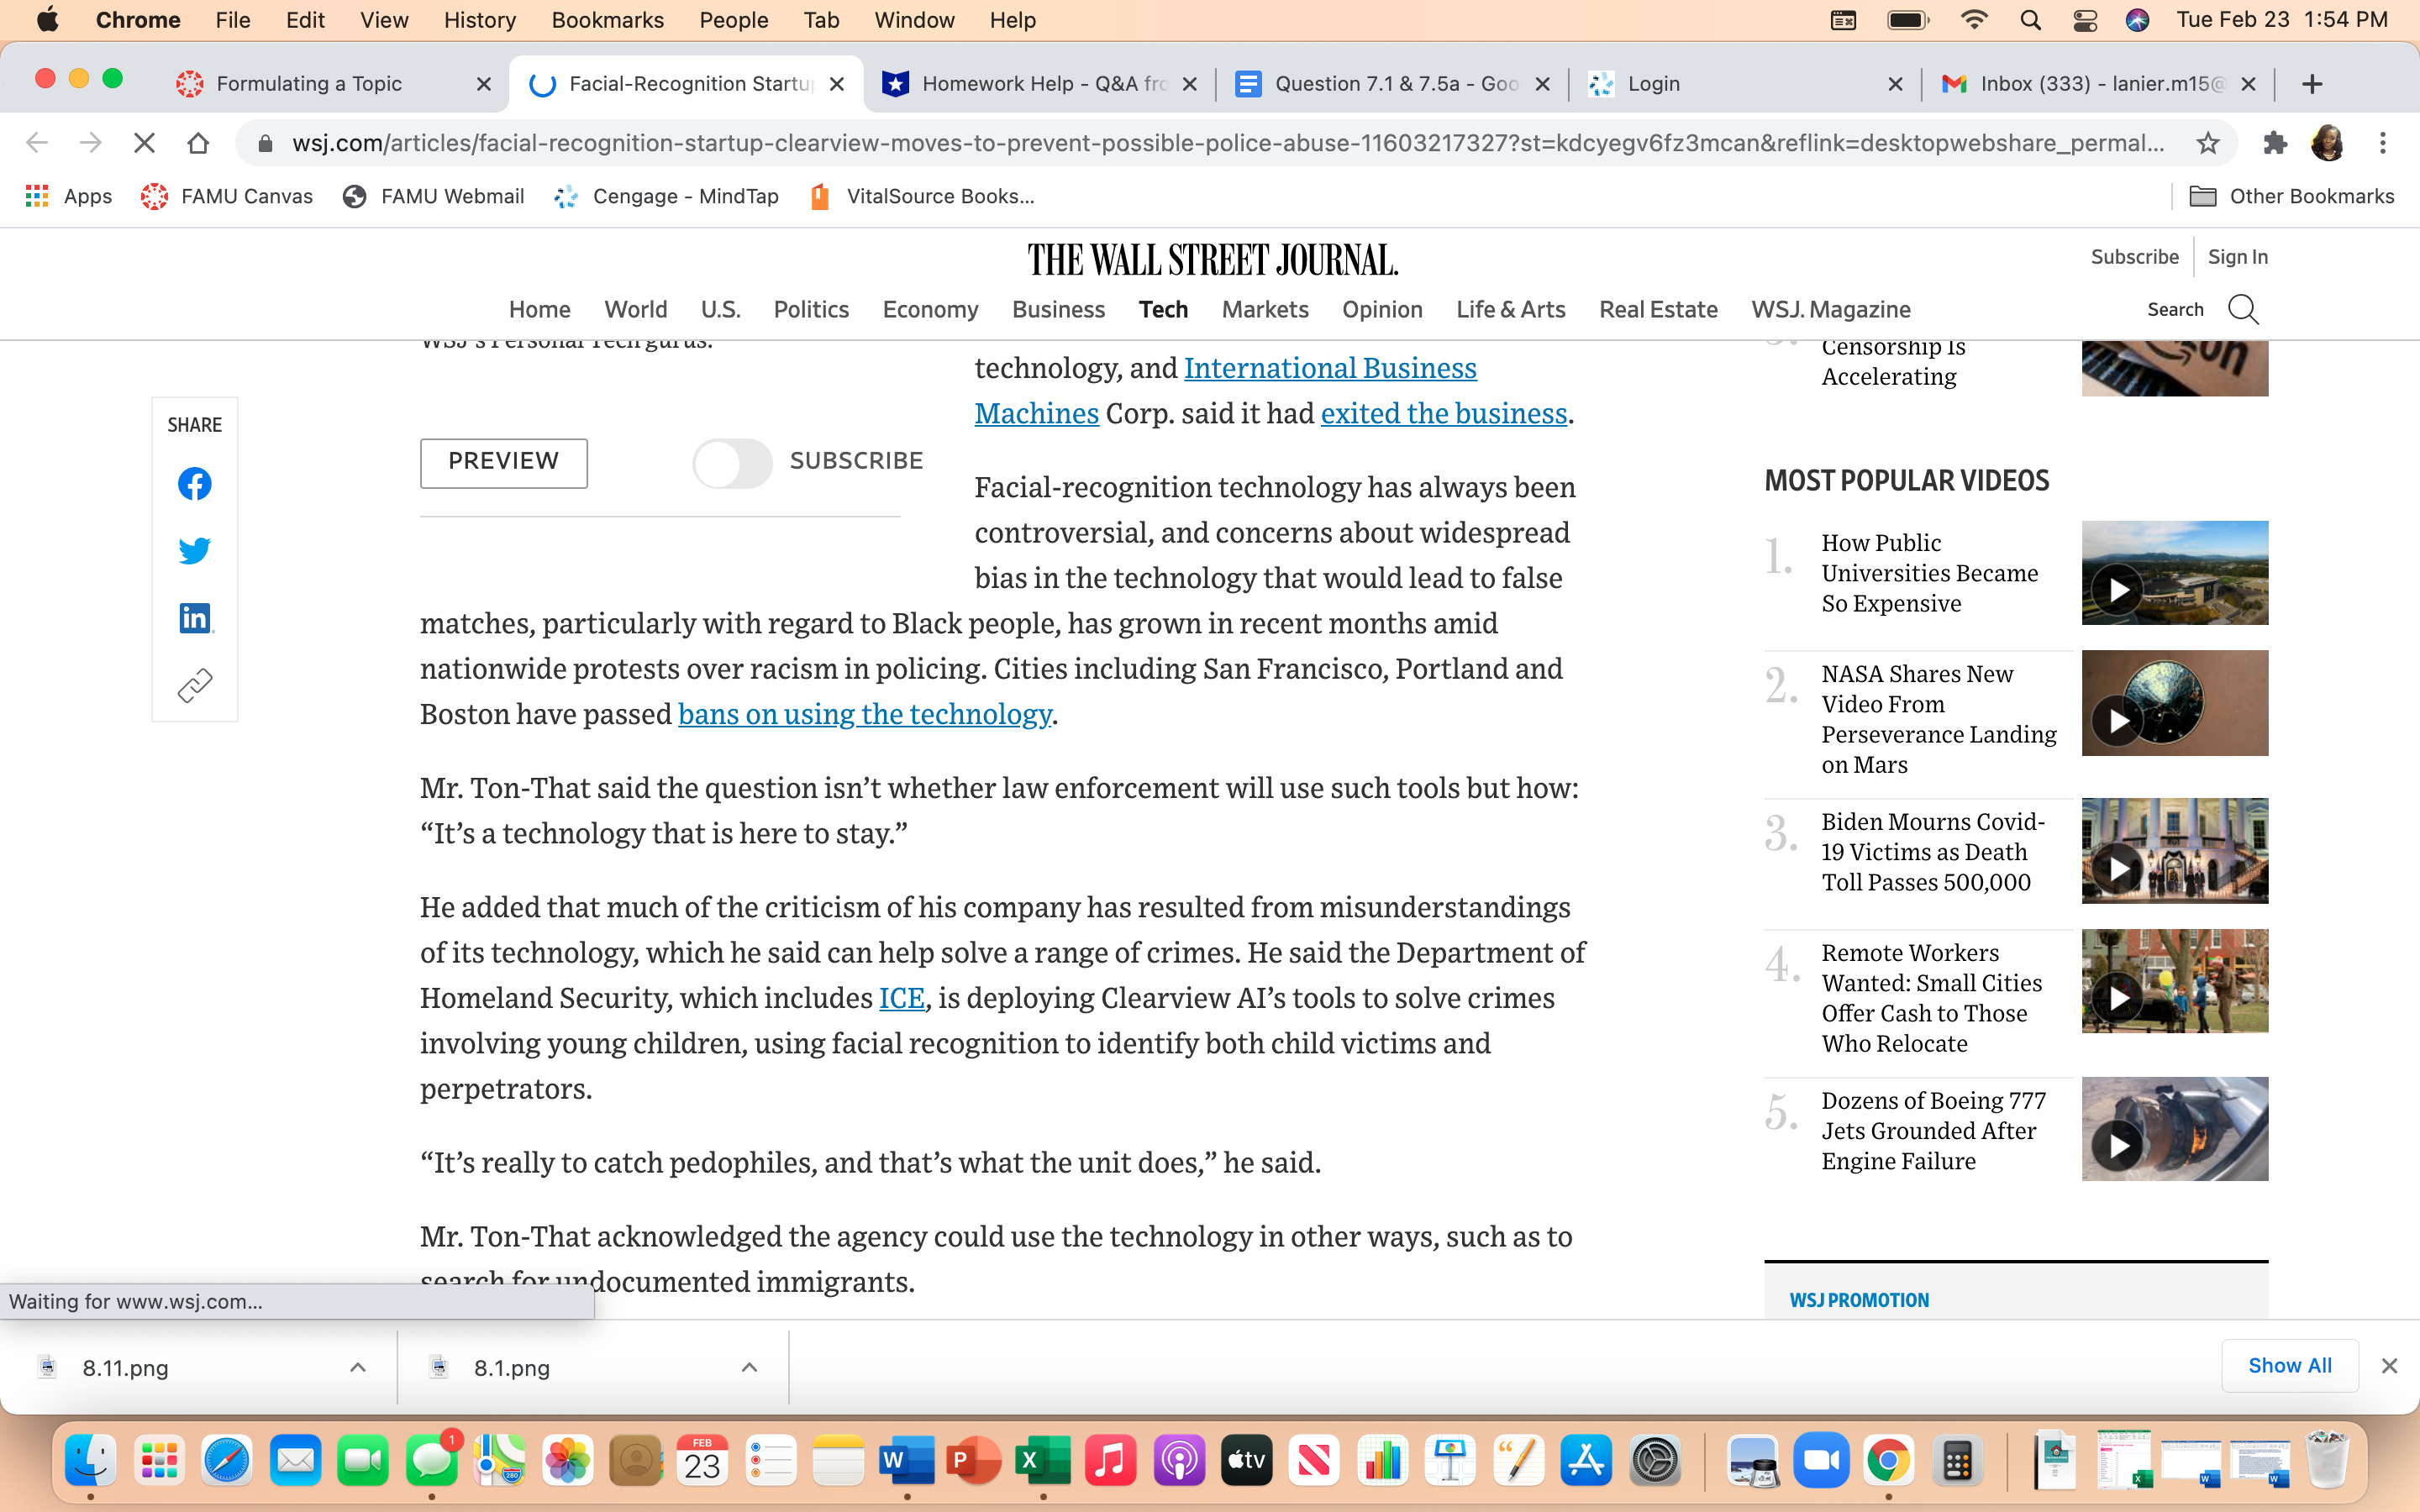Image resolution: width=2420 pixels, height=1512 pixels.
Task: Open the Bookmarks menu
Action: [x=607, y=20]
